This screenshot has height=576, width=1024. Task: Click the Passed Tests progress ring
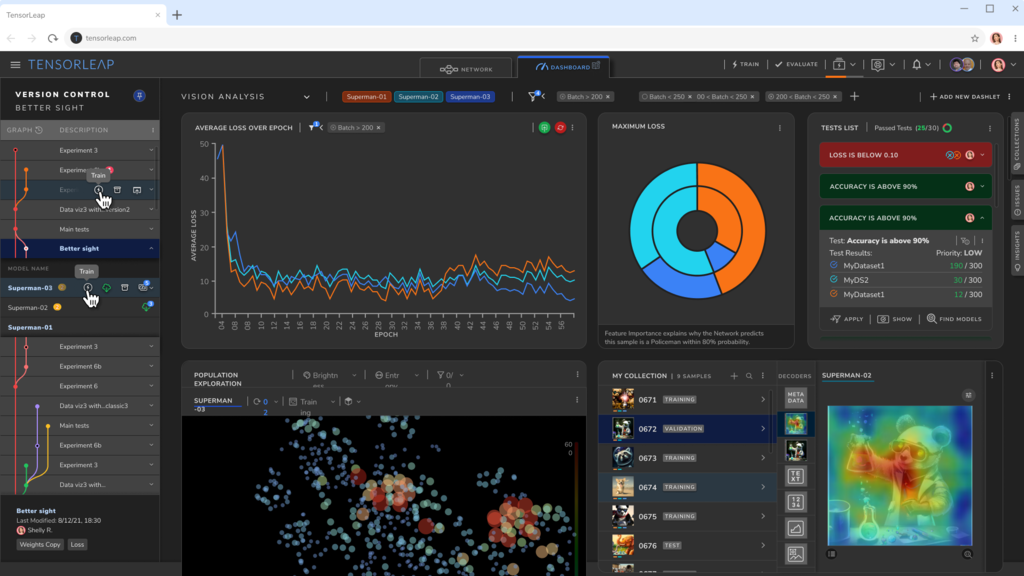pos(947,128)
